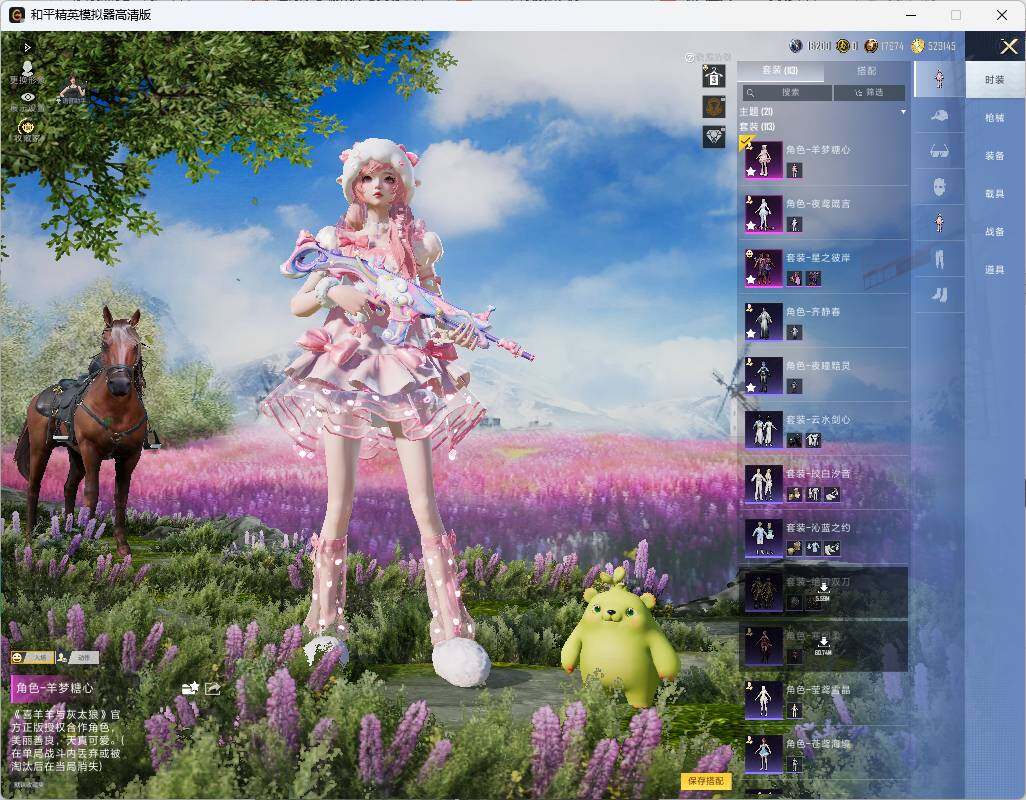This screenshot has height=800, width=1026.
Task: Click the play arrow icon top-left
Action: 27,48
